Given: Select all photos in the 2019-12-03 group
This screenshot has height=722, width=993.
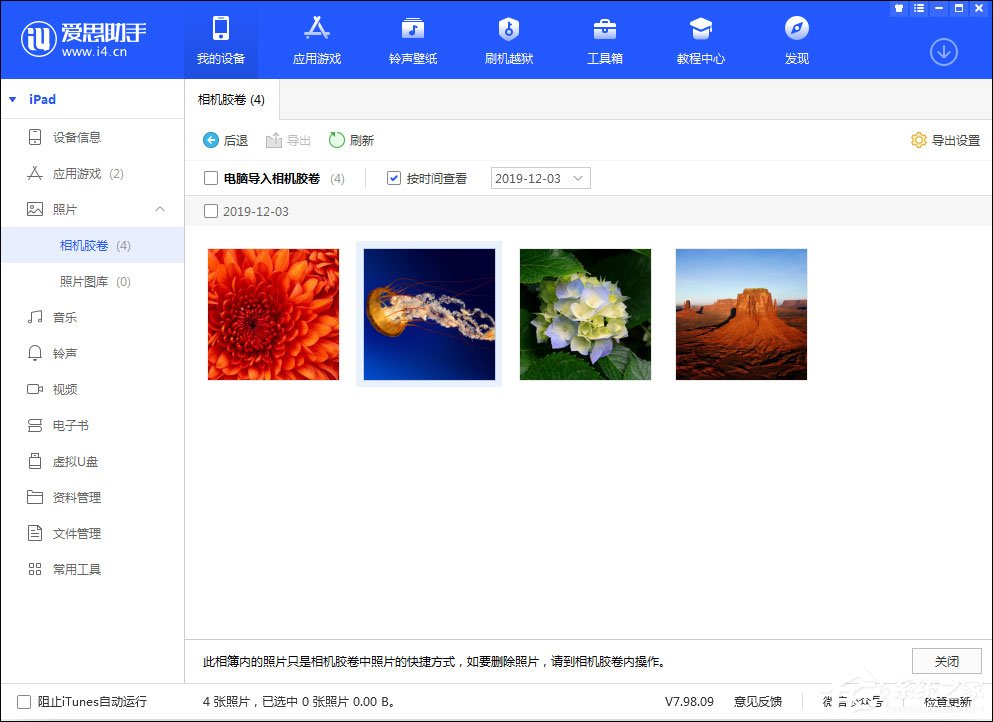Looking at the screenshot, I should 211,212.
